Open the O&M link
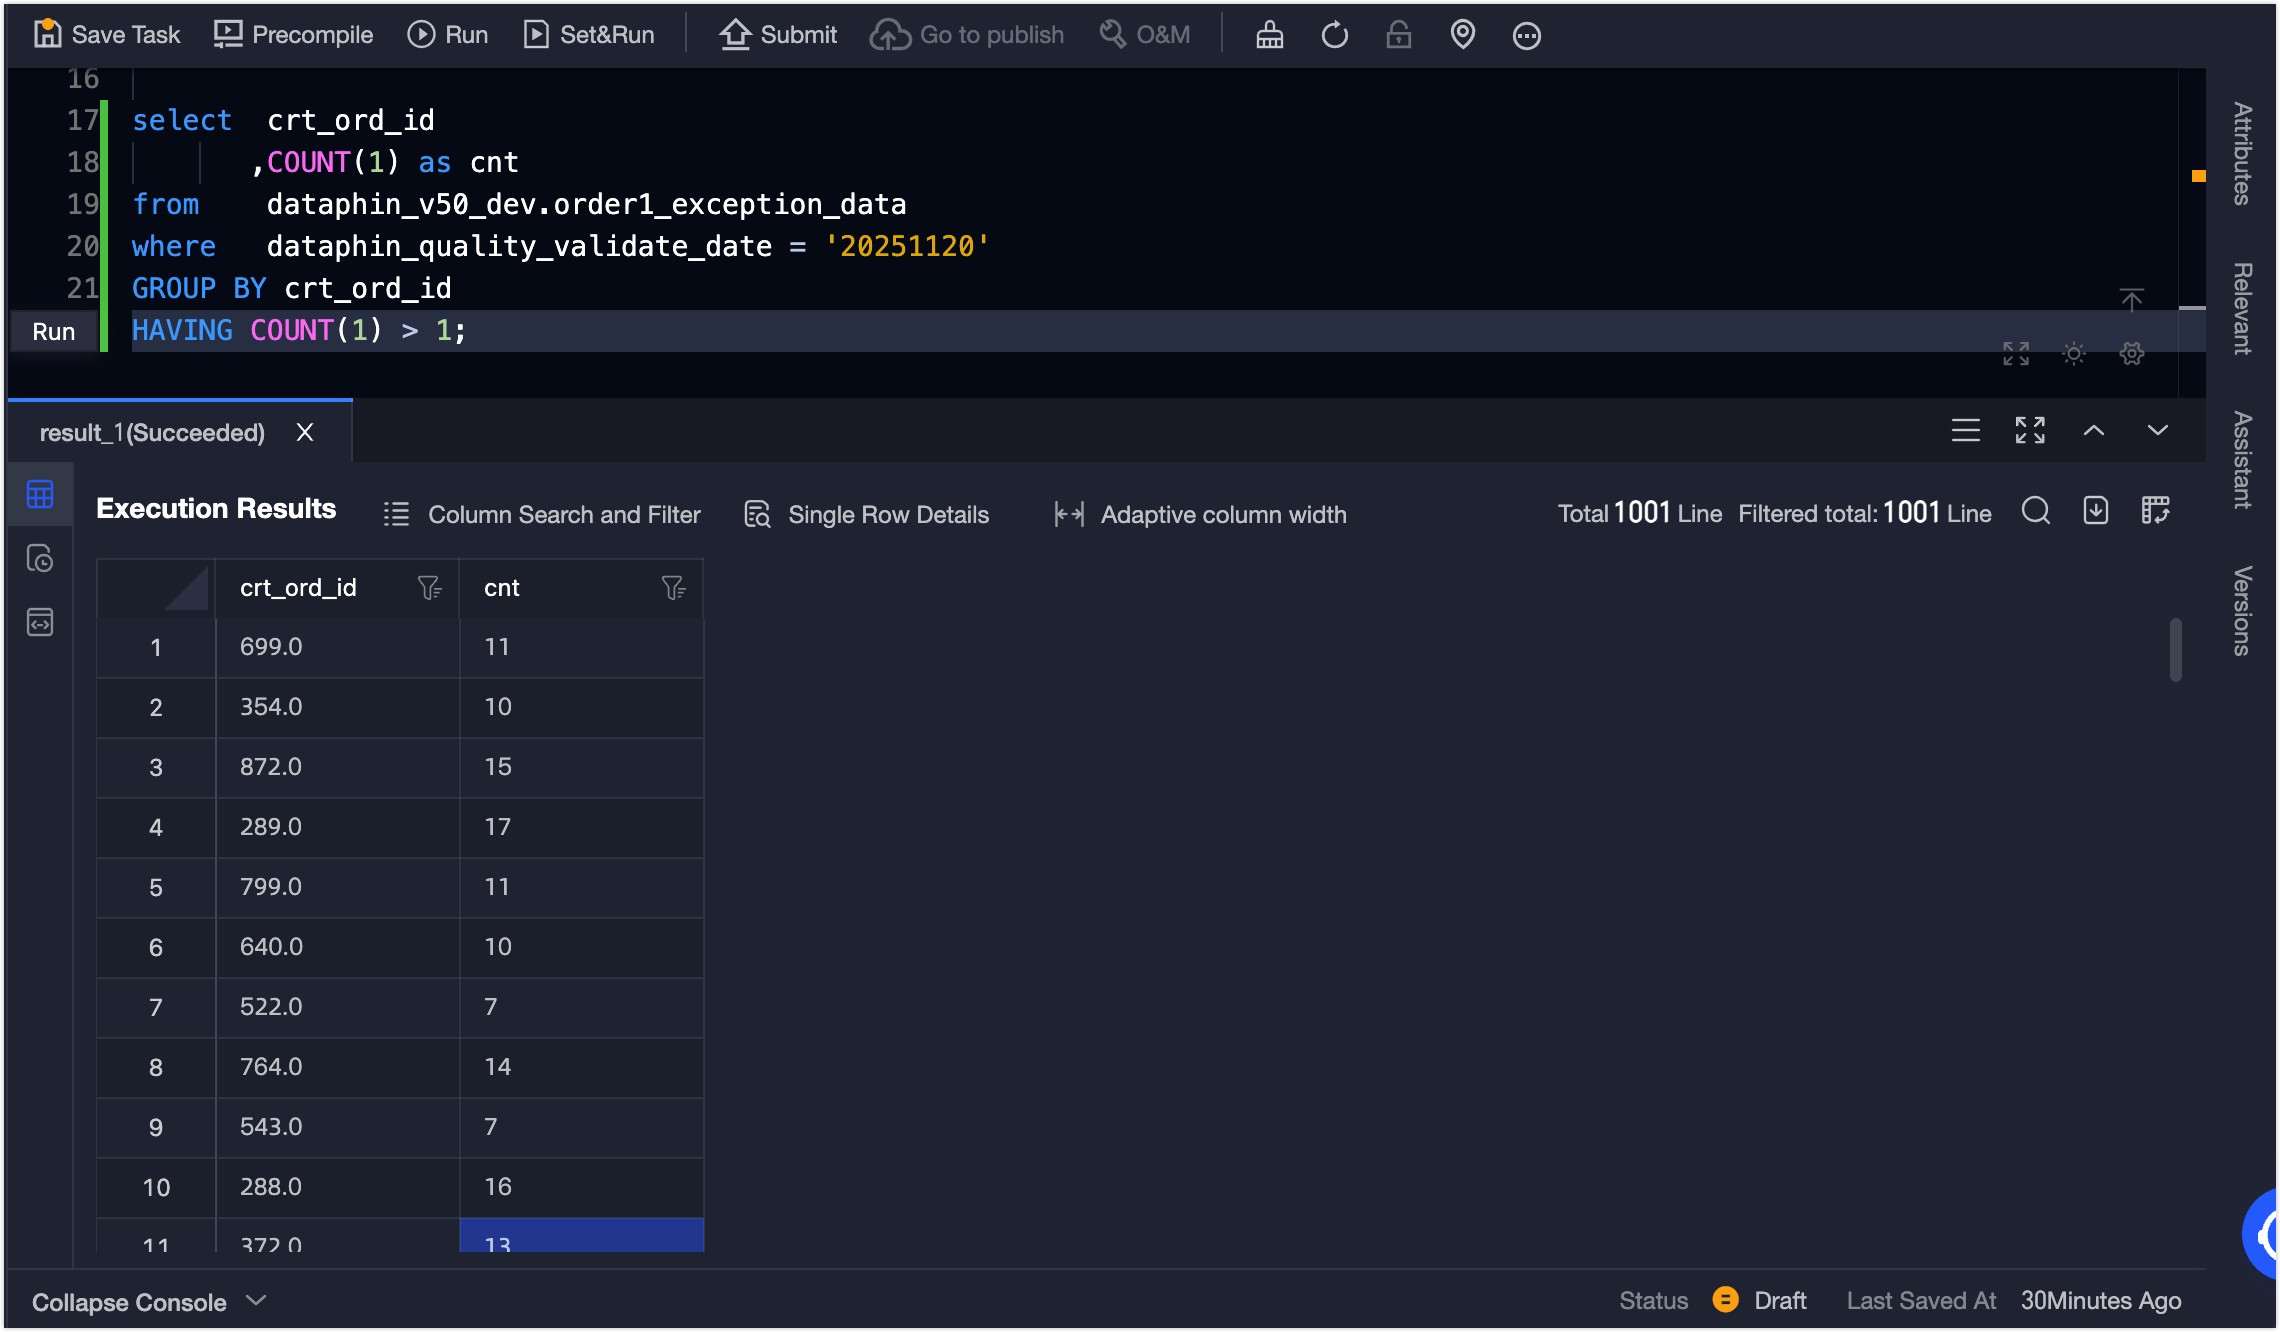 (1145, 35)
